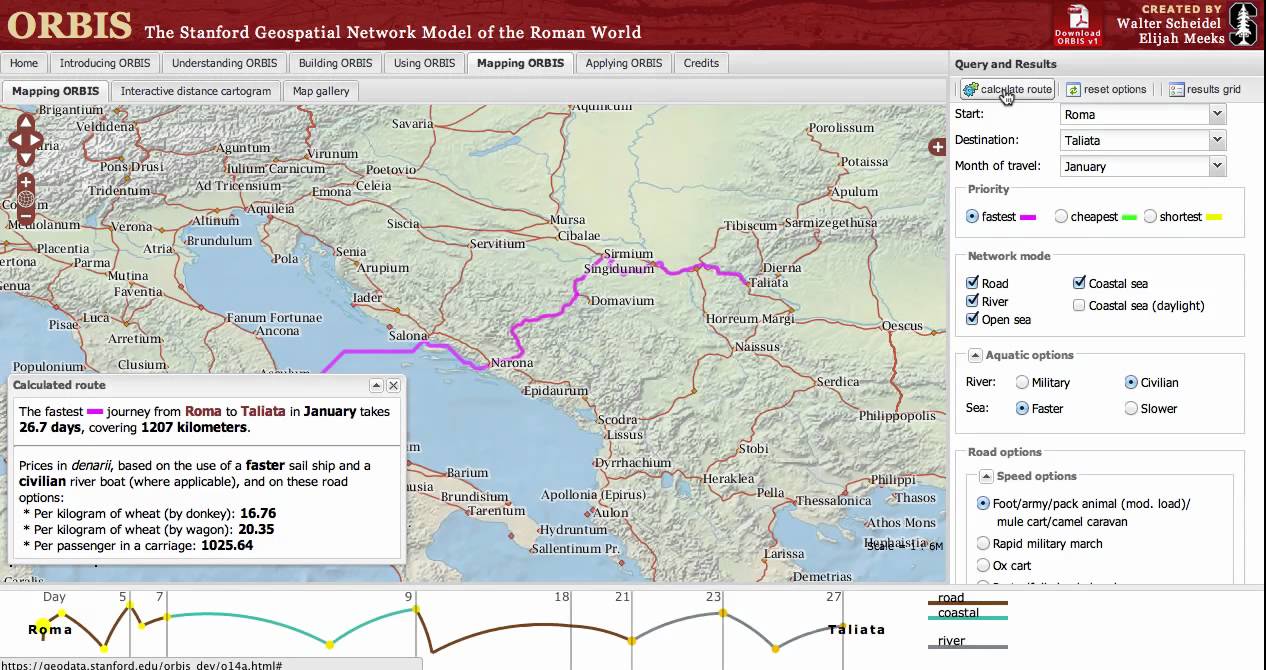Click the calculate route button

tap(1007, 89)
